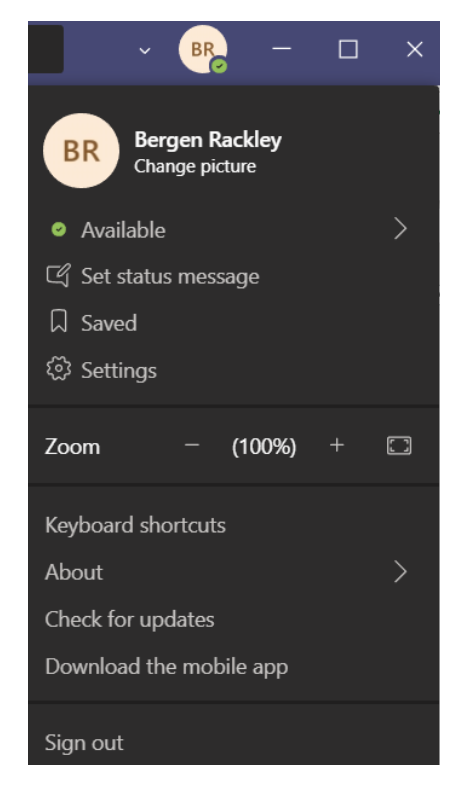The image size is (472, 796).
Task: Open Keyboard shortcuts
Action: [x=136, y=525]
